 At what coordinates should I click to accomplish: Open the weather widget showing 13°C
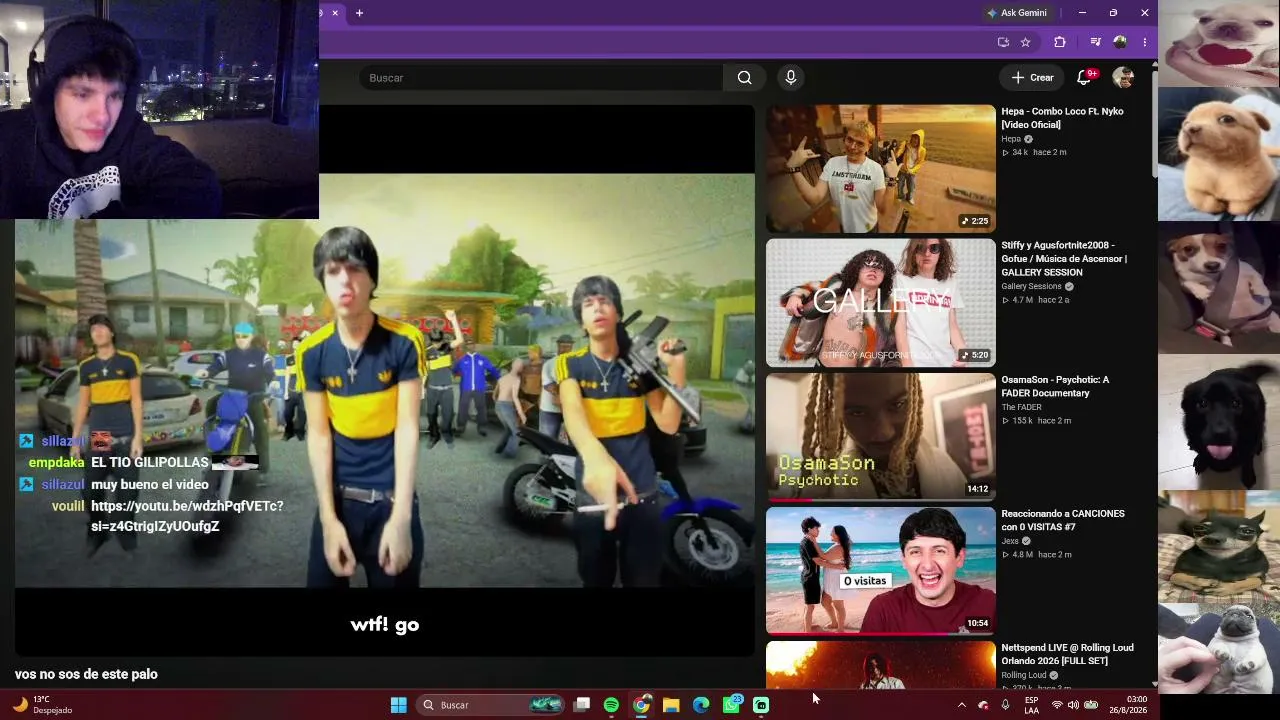click(42, 705)
